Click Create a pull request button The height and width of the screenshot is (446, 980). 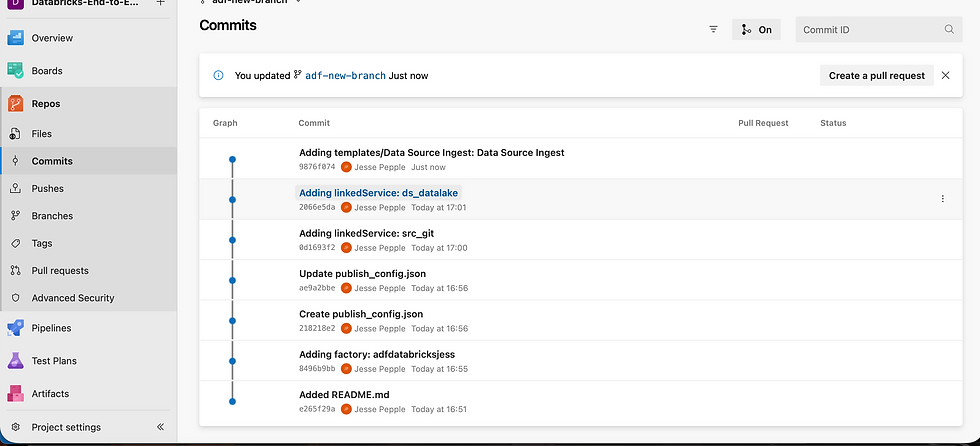coord(876,75)
